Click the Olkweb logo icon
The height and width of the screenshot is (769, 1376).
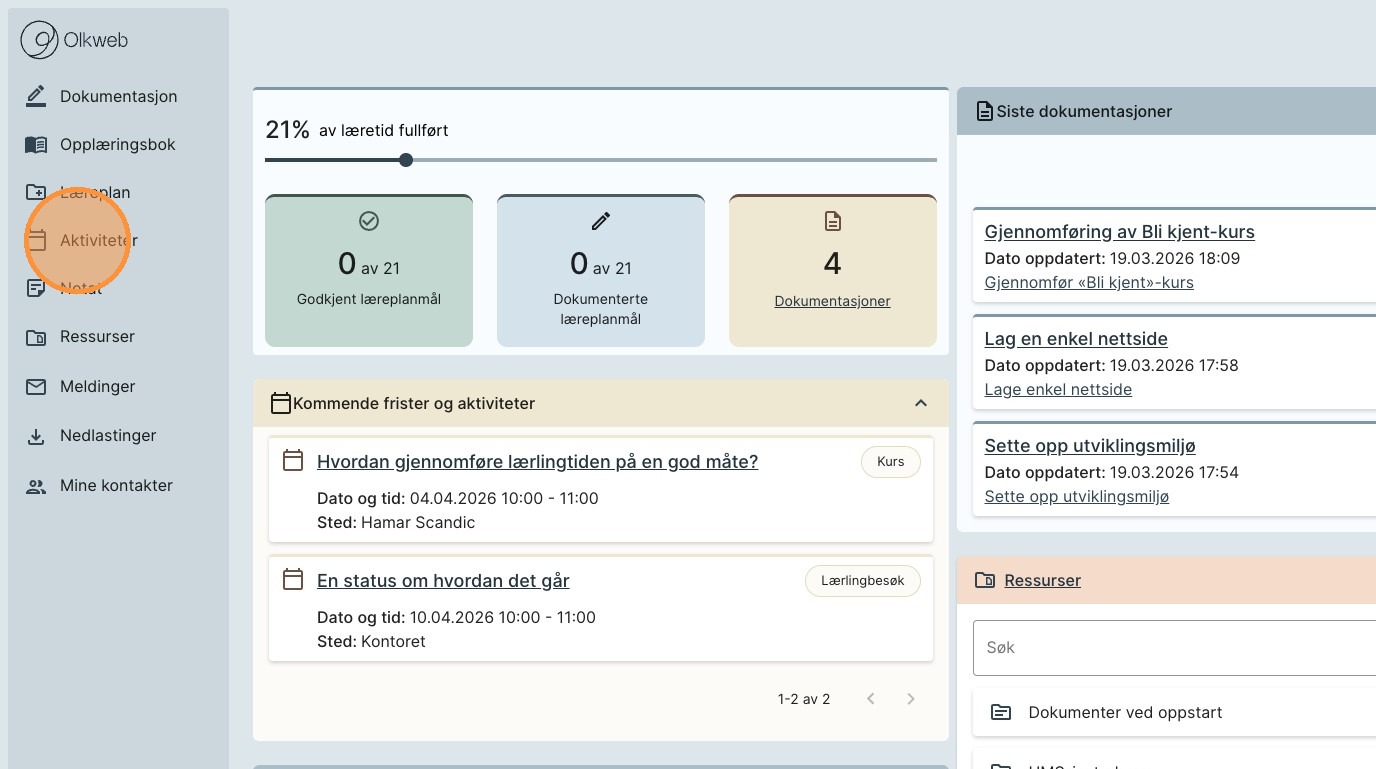tap(40, 41)
